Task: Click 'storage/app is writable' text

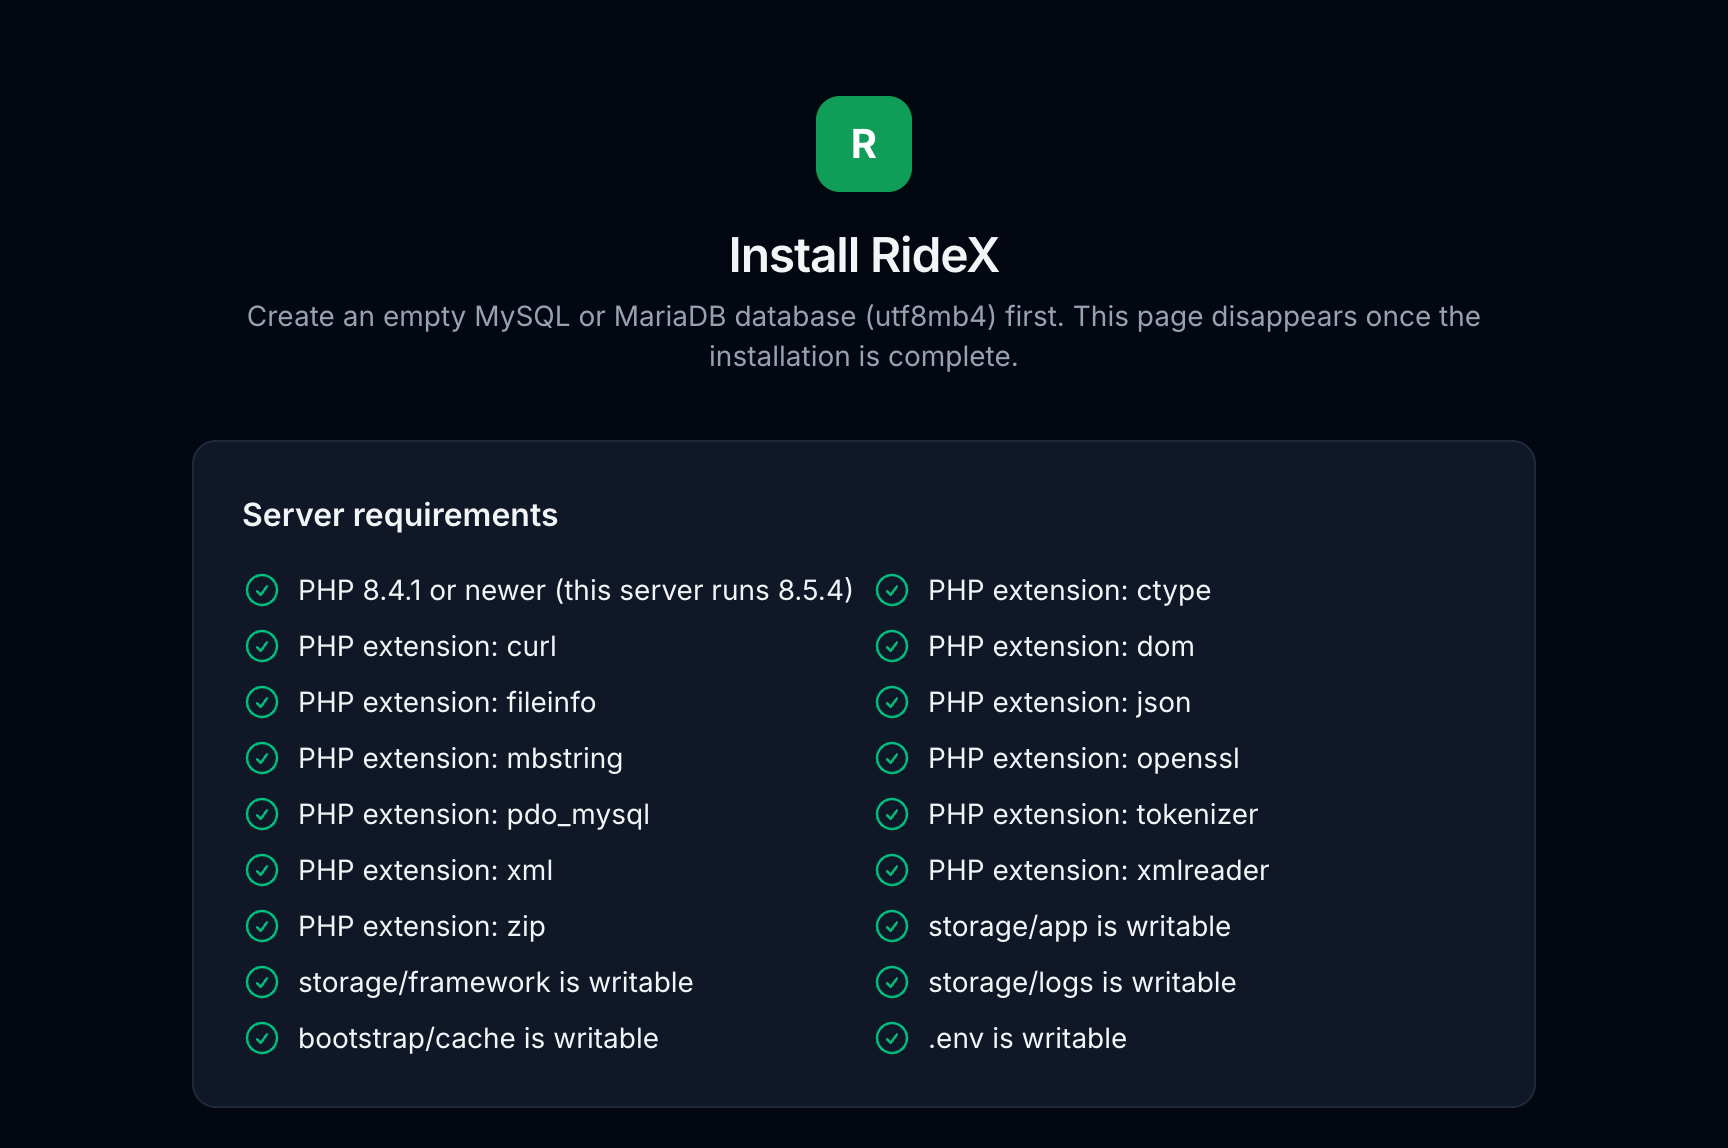Action: (1079, 926)
